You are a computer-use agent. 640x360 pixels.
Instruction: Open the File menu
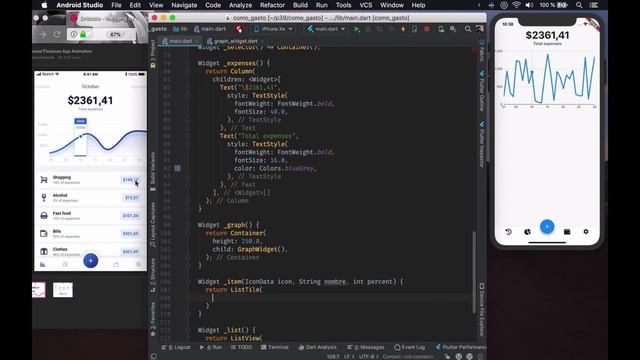[116, 5]
